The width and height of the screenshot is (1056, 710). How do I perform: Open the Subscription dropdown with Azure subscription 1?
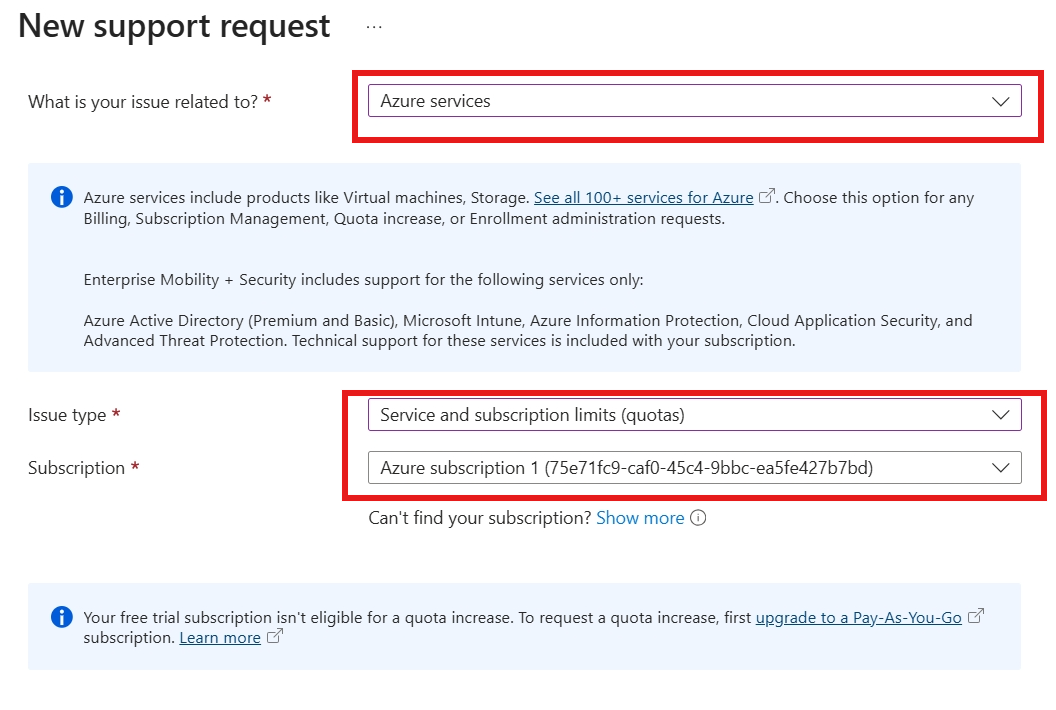click(x=694, y=467)
